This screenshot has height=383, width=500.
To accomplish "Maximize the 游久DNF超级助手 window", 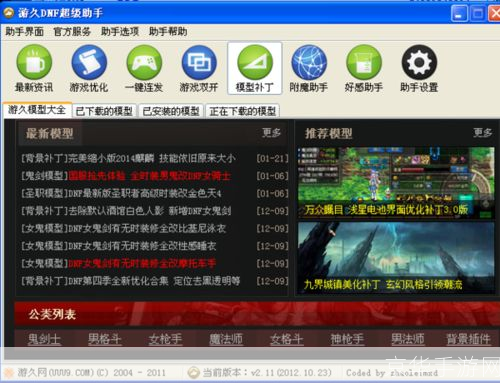I will (478, 14).
